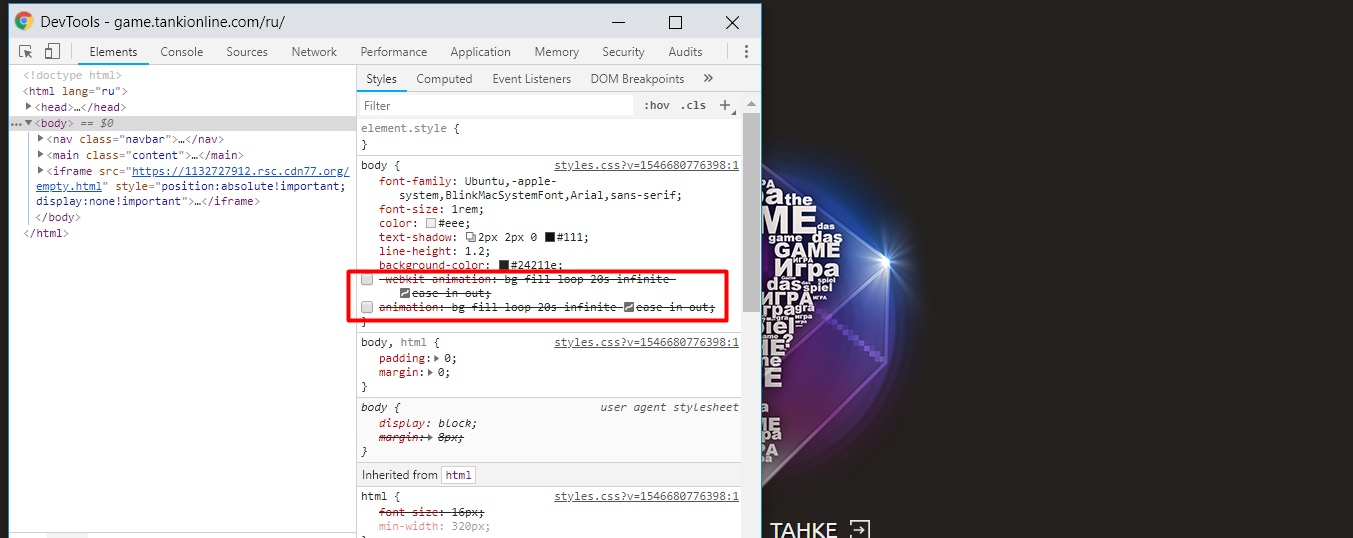
Task: Toggle the :hov element state panel
Action: [657, 105]
